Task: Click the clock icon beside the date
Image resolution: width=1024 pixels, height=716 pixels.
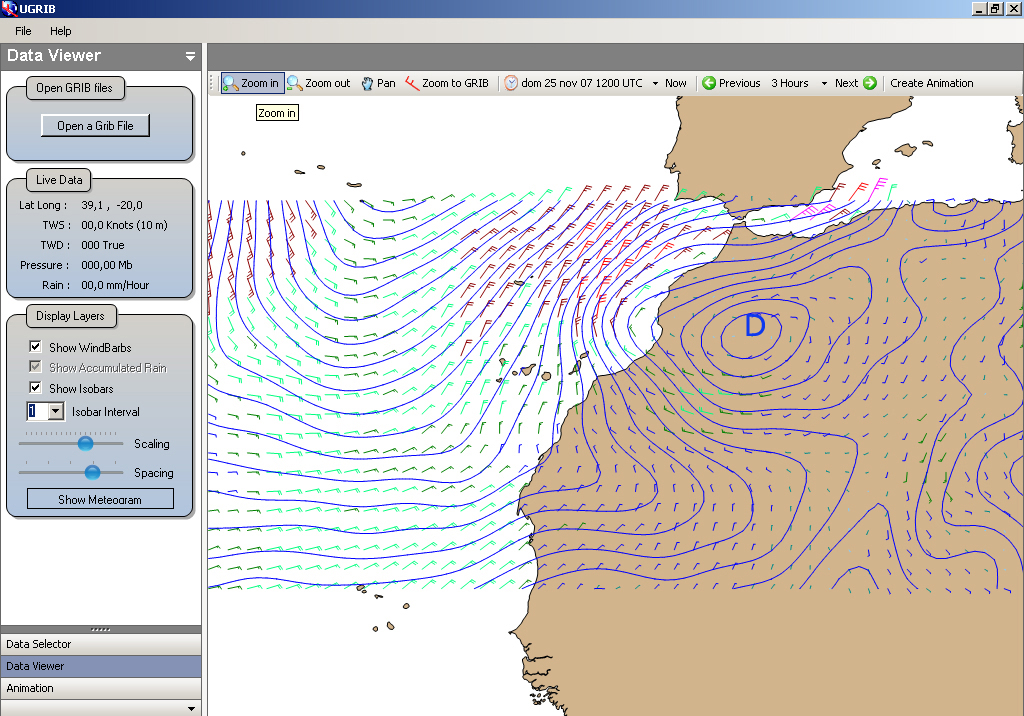Action: (511, 83)
